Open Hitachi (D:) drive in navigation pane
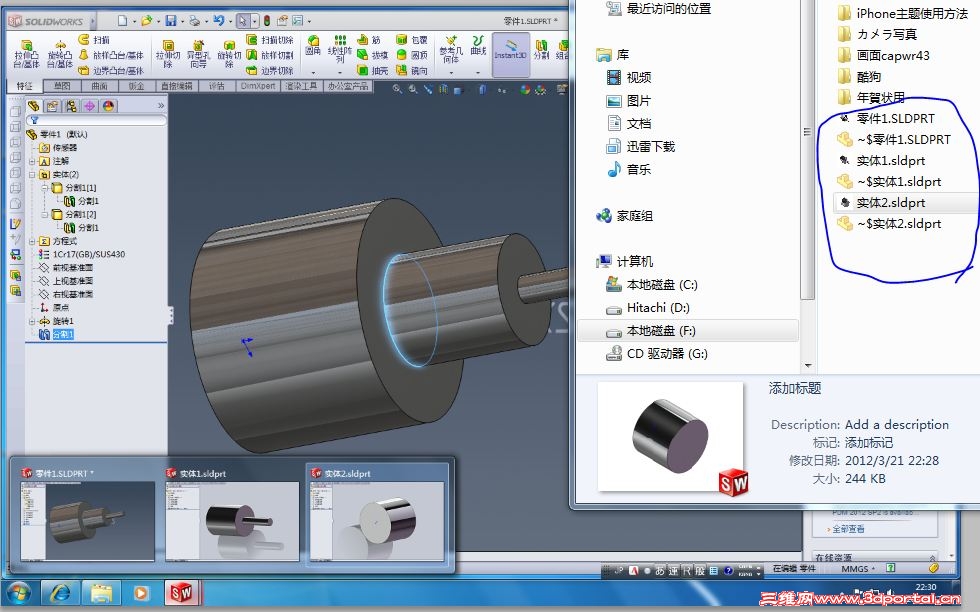The image size is (980, 612). 648,308
